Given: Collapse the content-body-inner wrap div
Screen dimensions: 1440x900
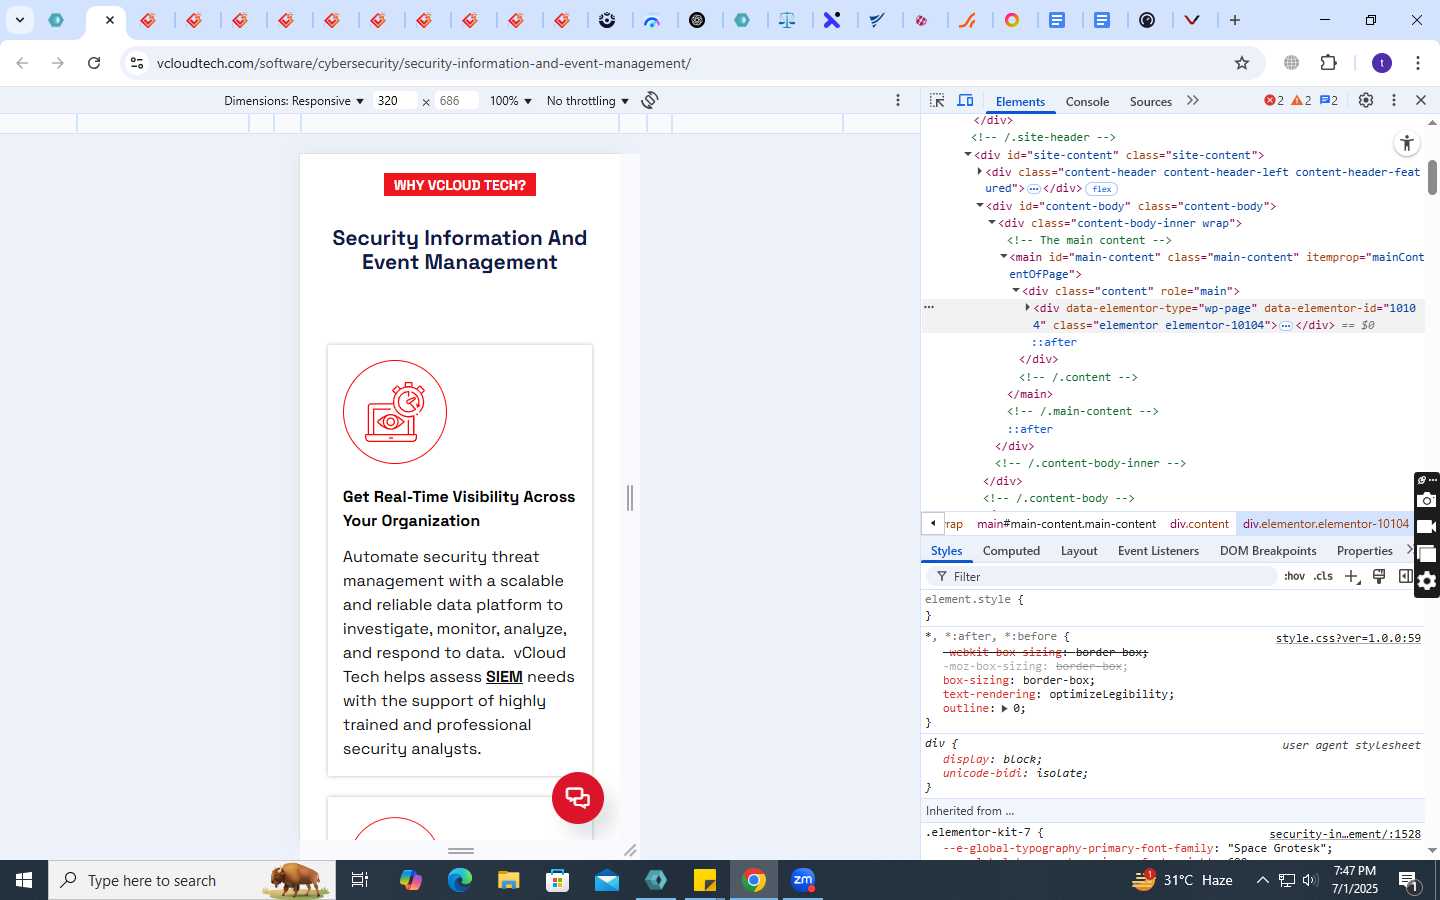Looking at the screenshot, I should 992,223.
